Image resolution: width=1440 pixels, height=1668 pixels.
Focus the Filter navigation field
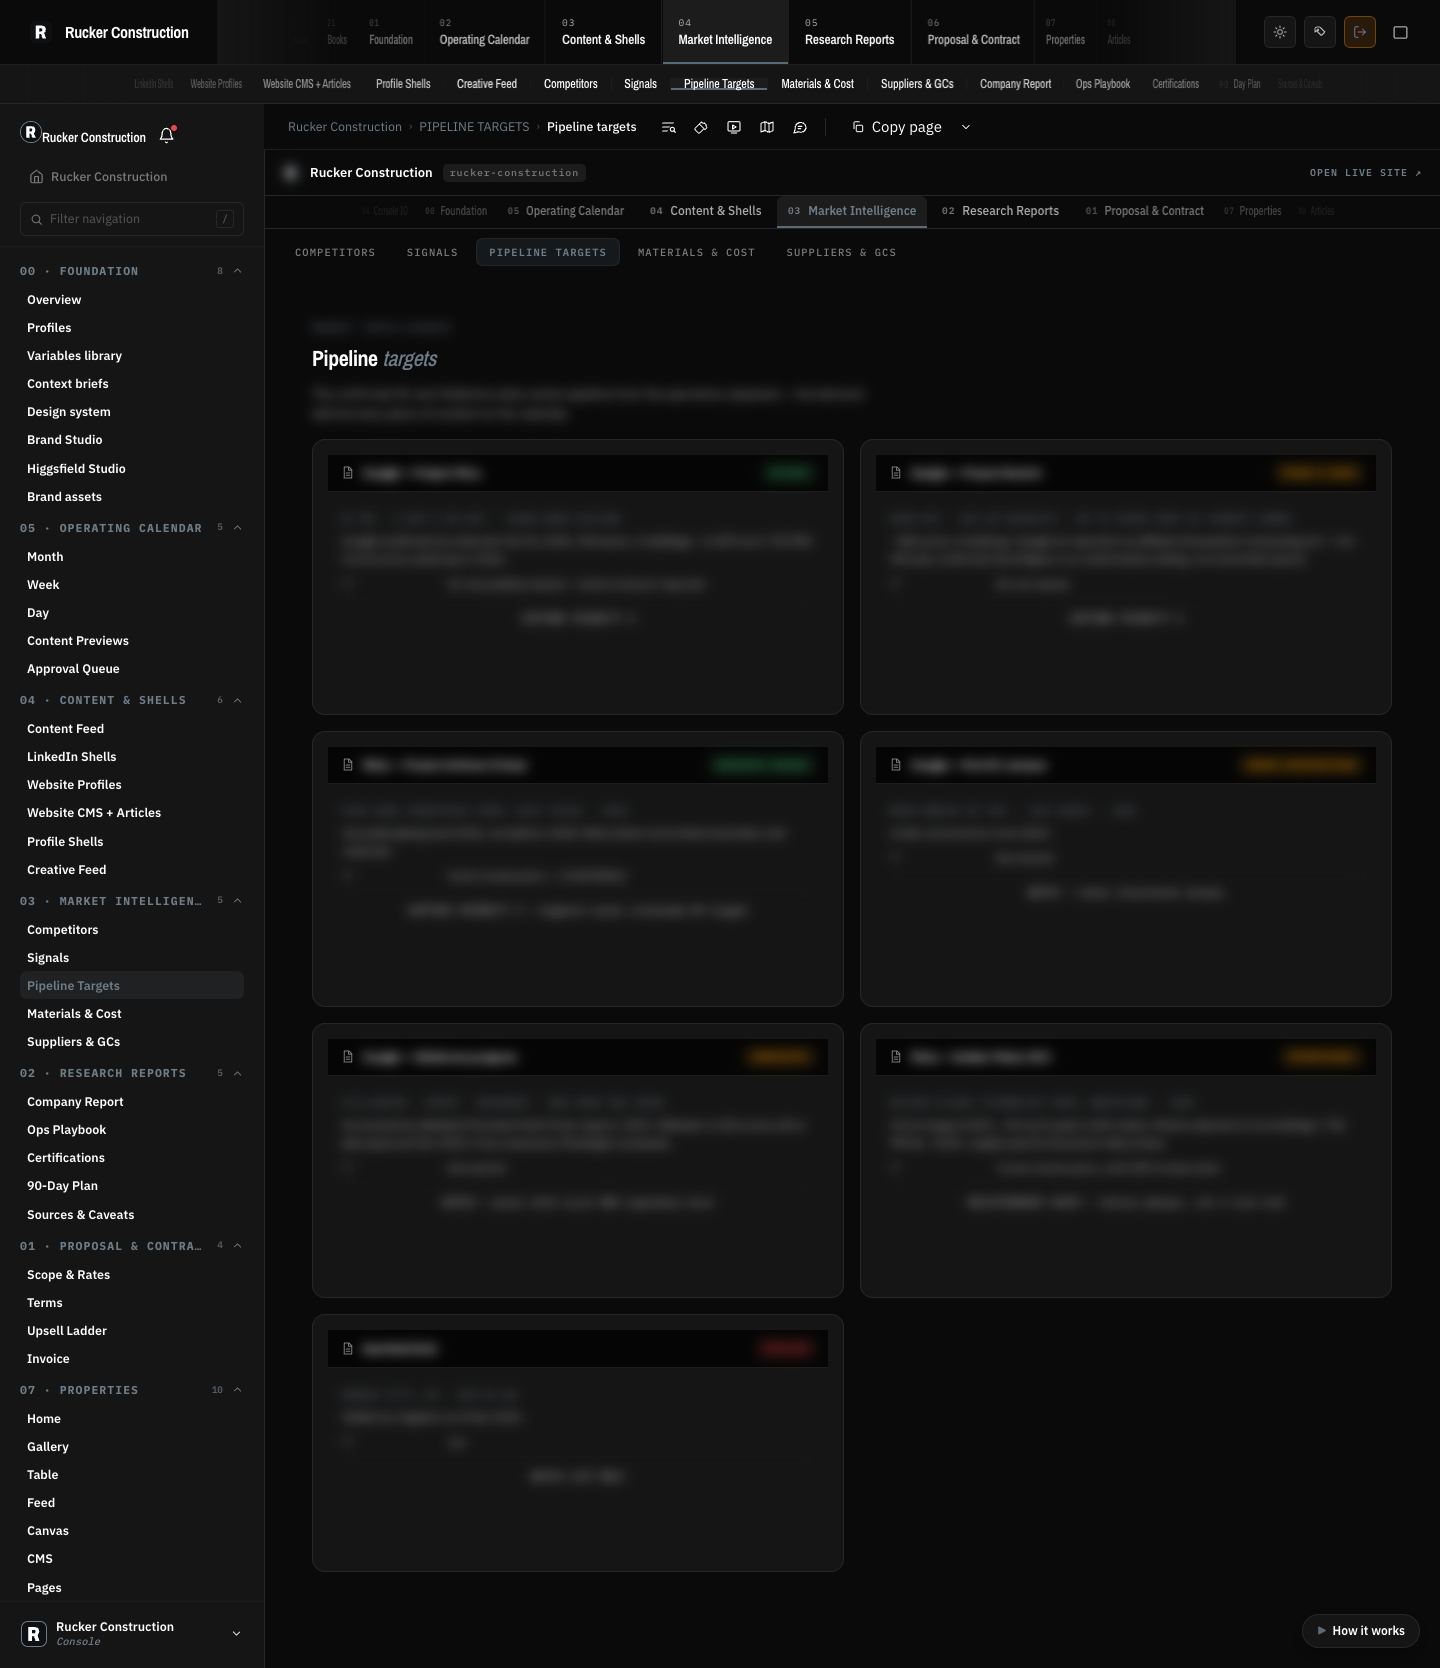(132, 219)
